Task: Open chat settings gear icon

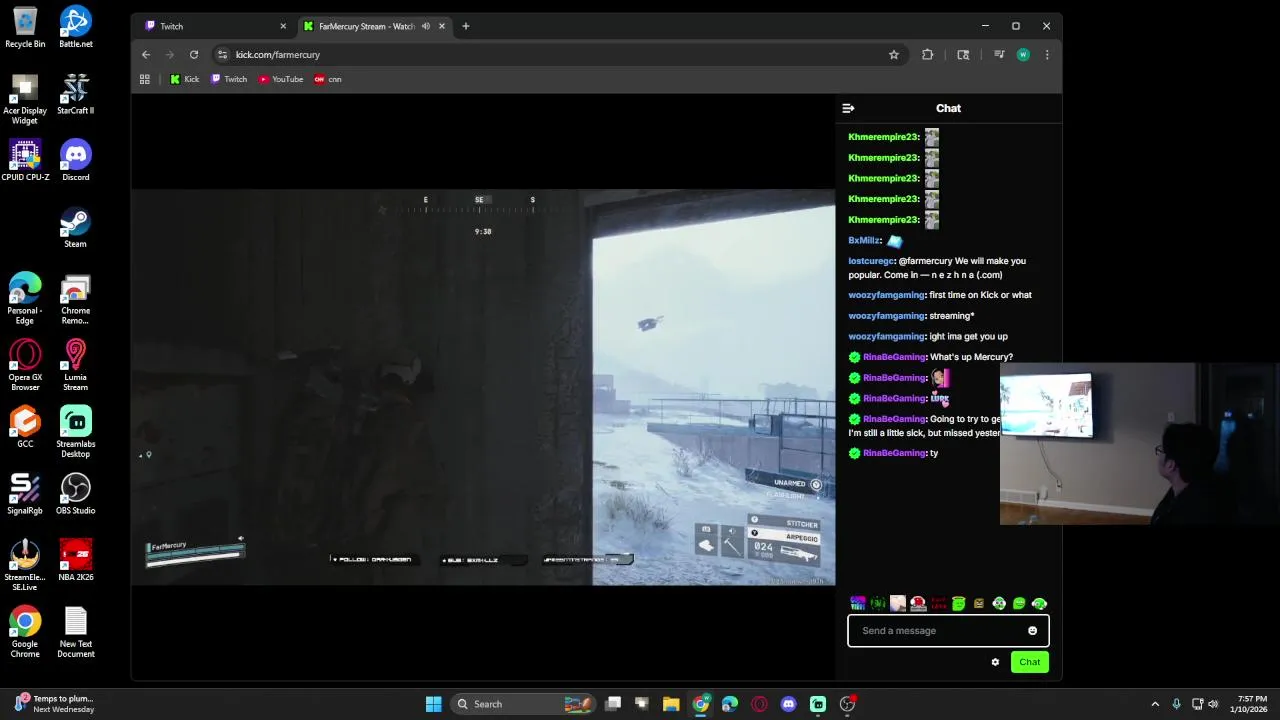Action: click(995, 662)
